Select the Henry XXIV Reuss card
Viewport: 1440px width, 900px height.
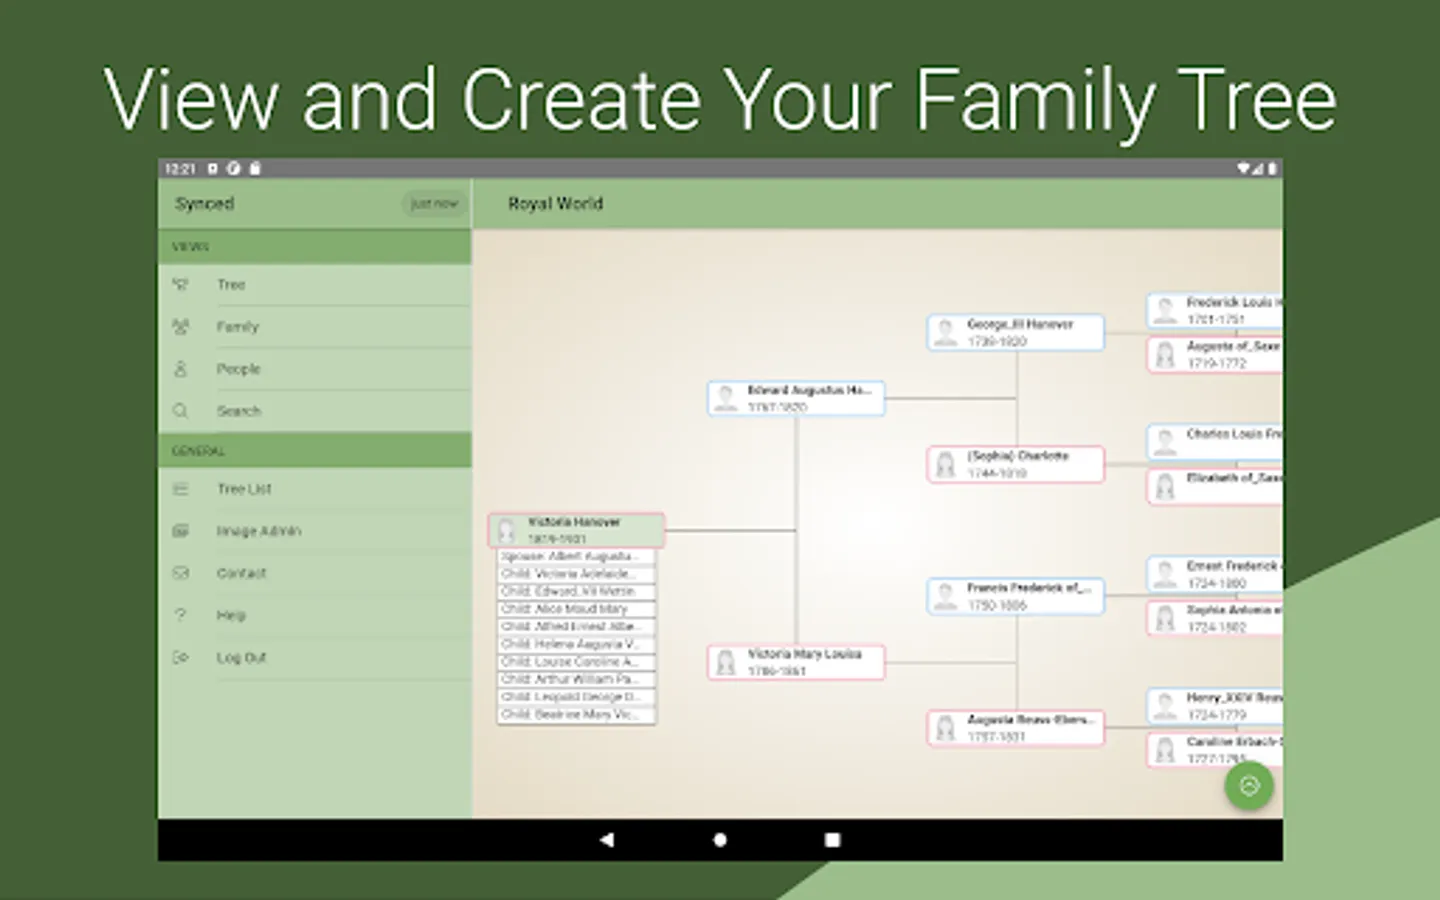pos(1215,706)
